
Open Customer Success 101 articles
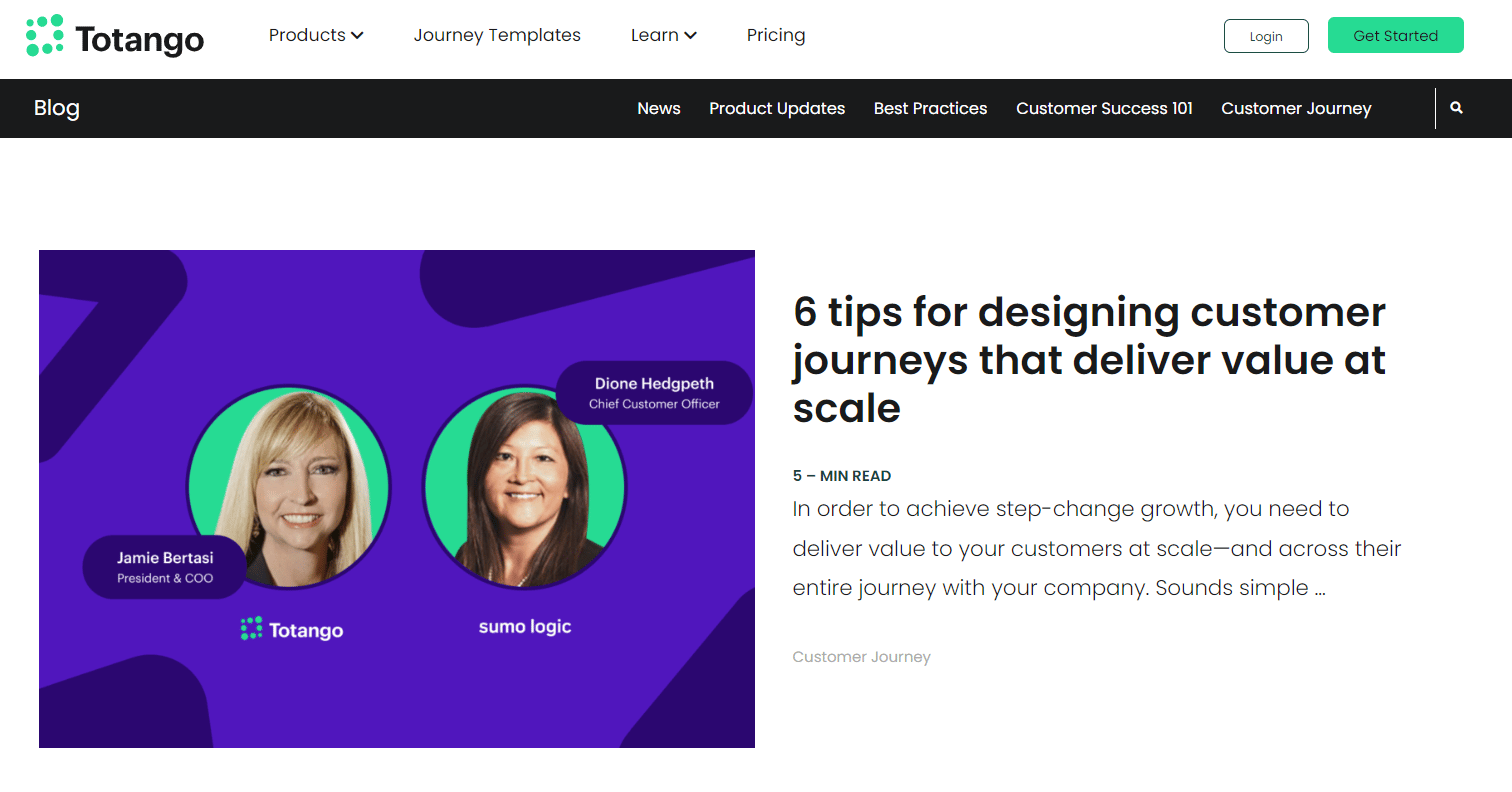[1104, 108]
